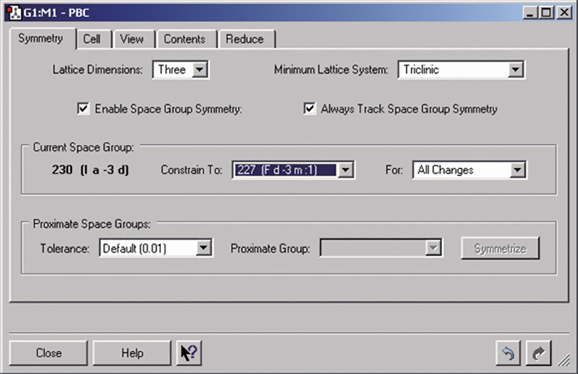The width and height of the screenshot is (578, 374).
Task: Toggle Enable Space Group Symmetry checkbox
Action: tap(83, 109)
